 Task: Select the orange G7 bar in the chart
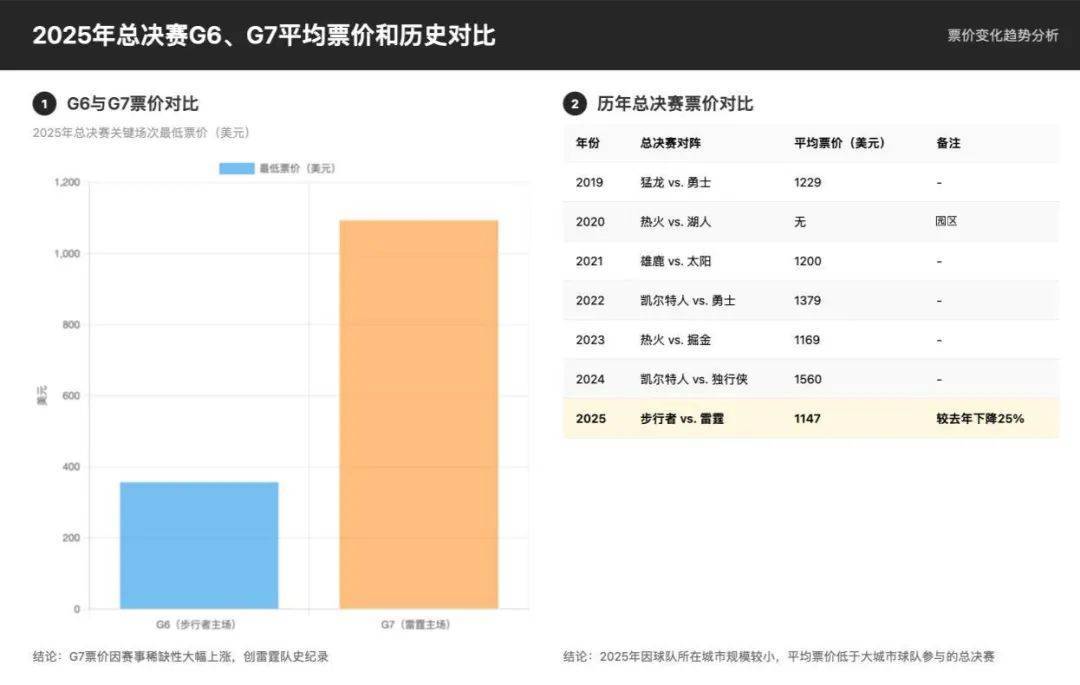[x=417, y=410]
